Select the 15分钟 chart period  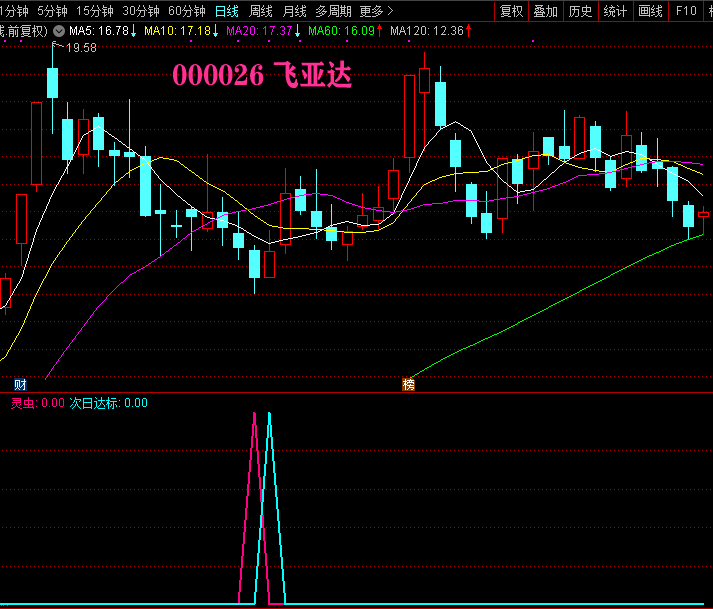tap(95, 11)
